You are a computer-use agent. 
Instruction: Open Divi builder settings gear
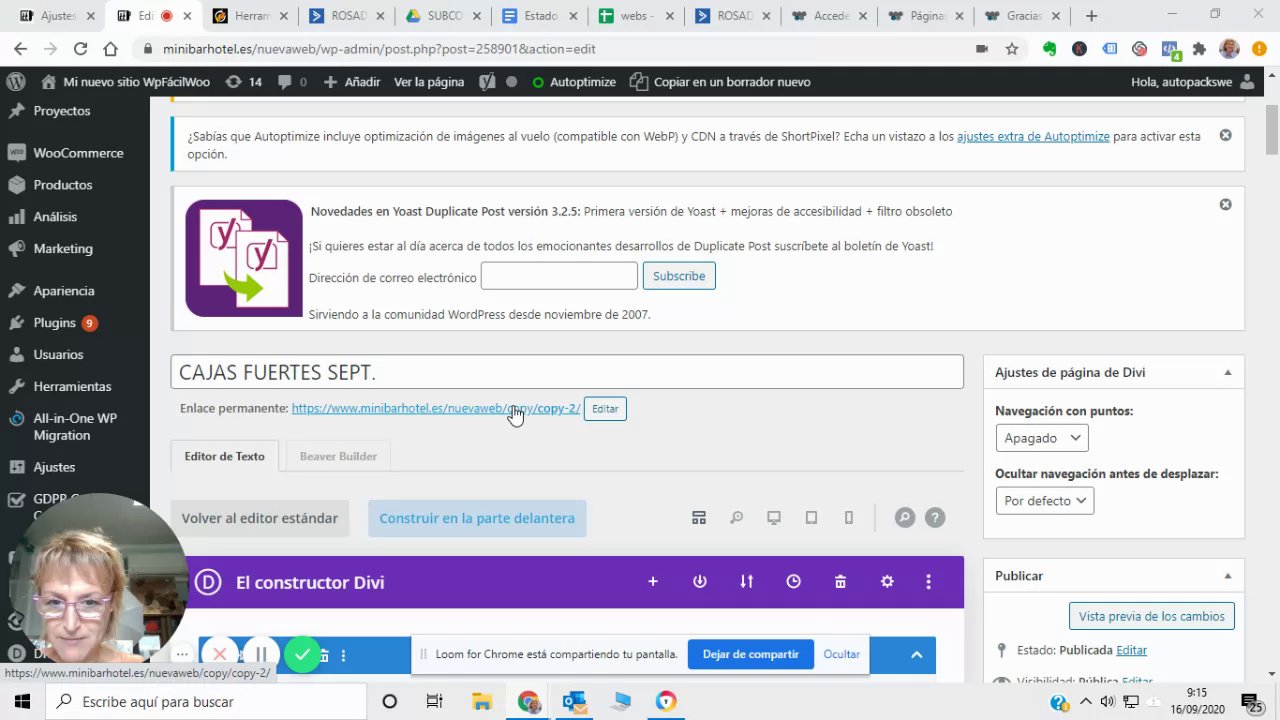887,581
